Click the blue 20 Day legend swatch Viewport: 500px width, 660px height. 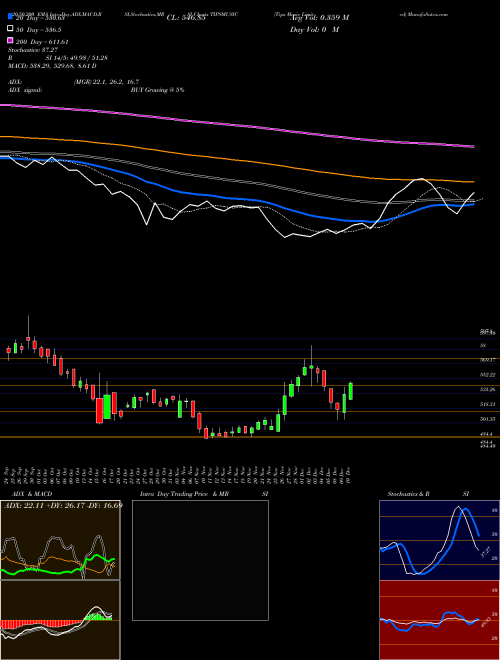10,17
